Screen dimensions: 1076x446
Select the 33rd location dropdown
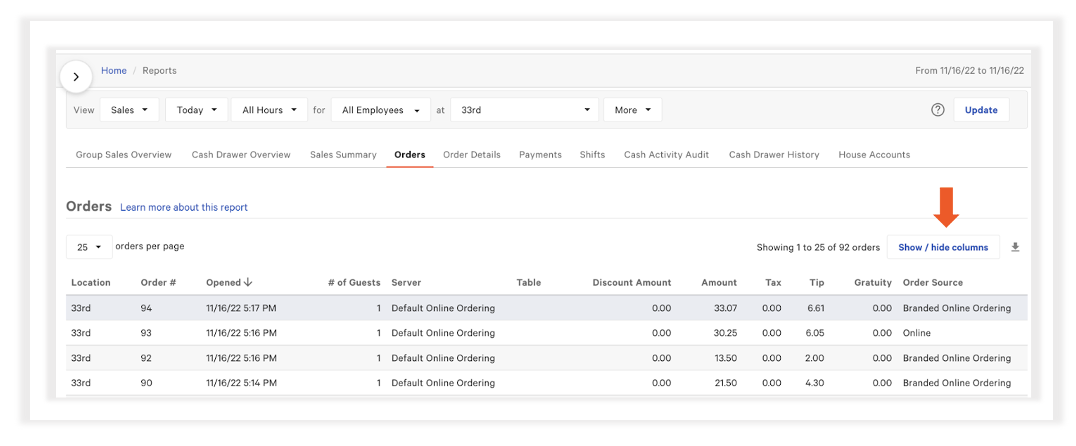click(525, 110)
